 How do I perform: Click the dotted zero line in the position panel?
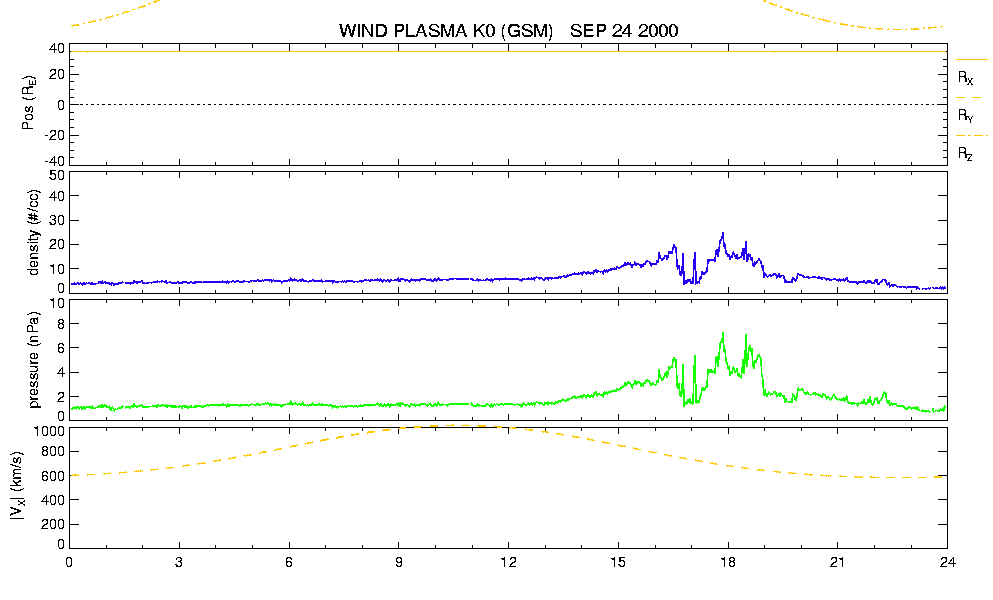[509, 105]
